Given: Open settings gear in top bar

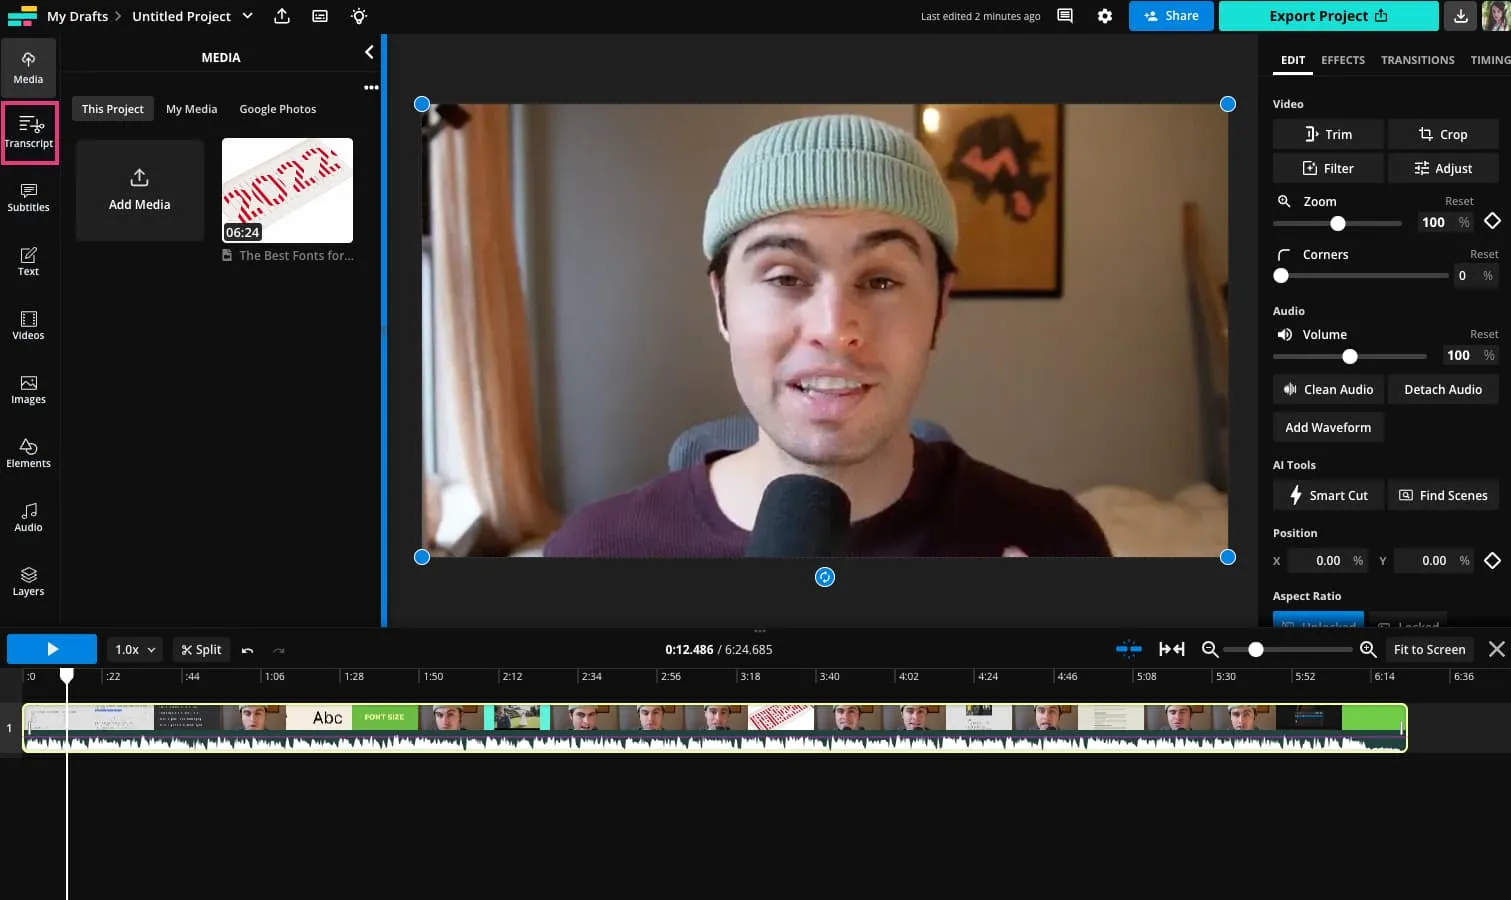Looking at the screenshot, I should 1105,16.
